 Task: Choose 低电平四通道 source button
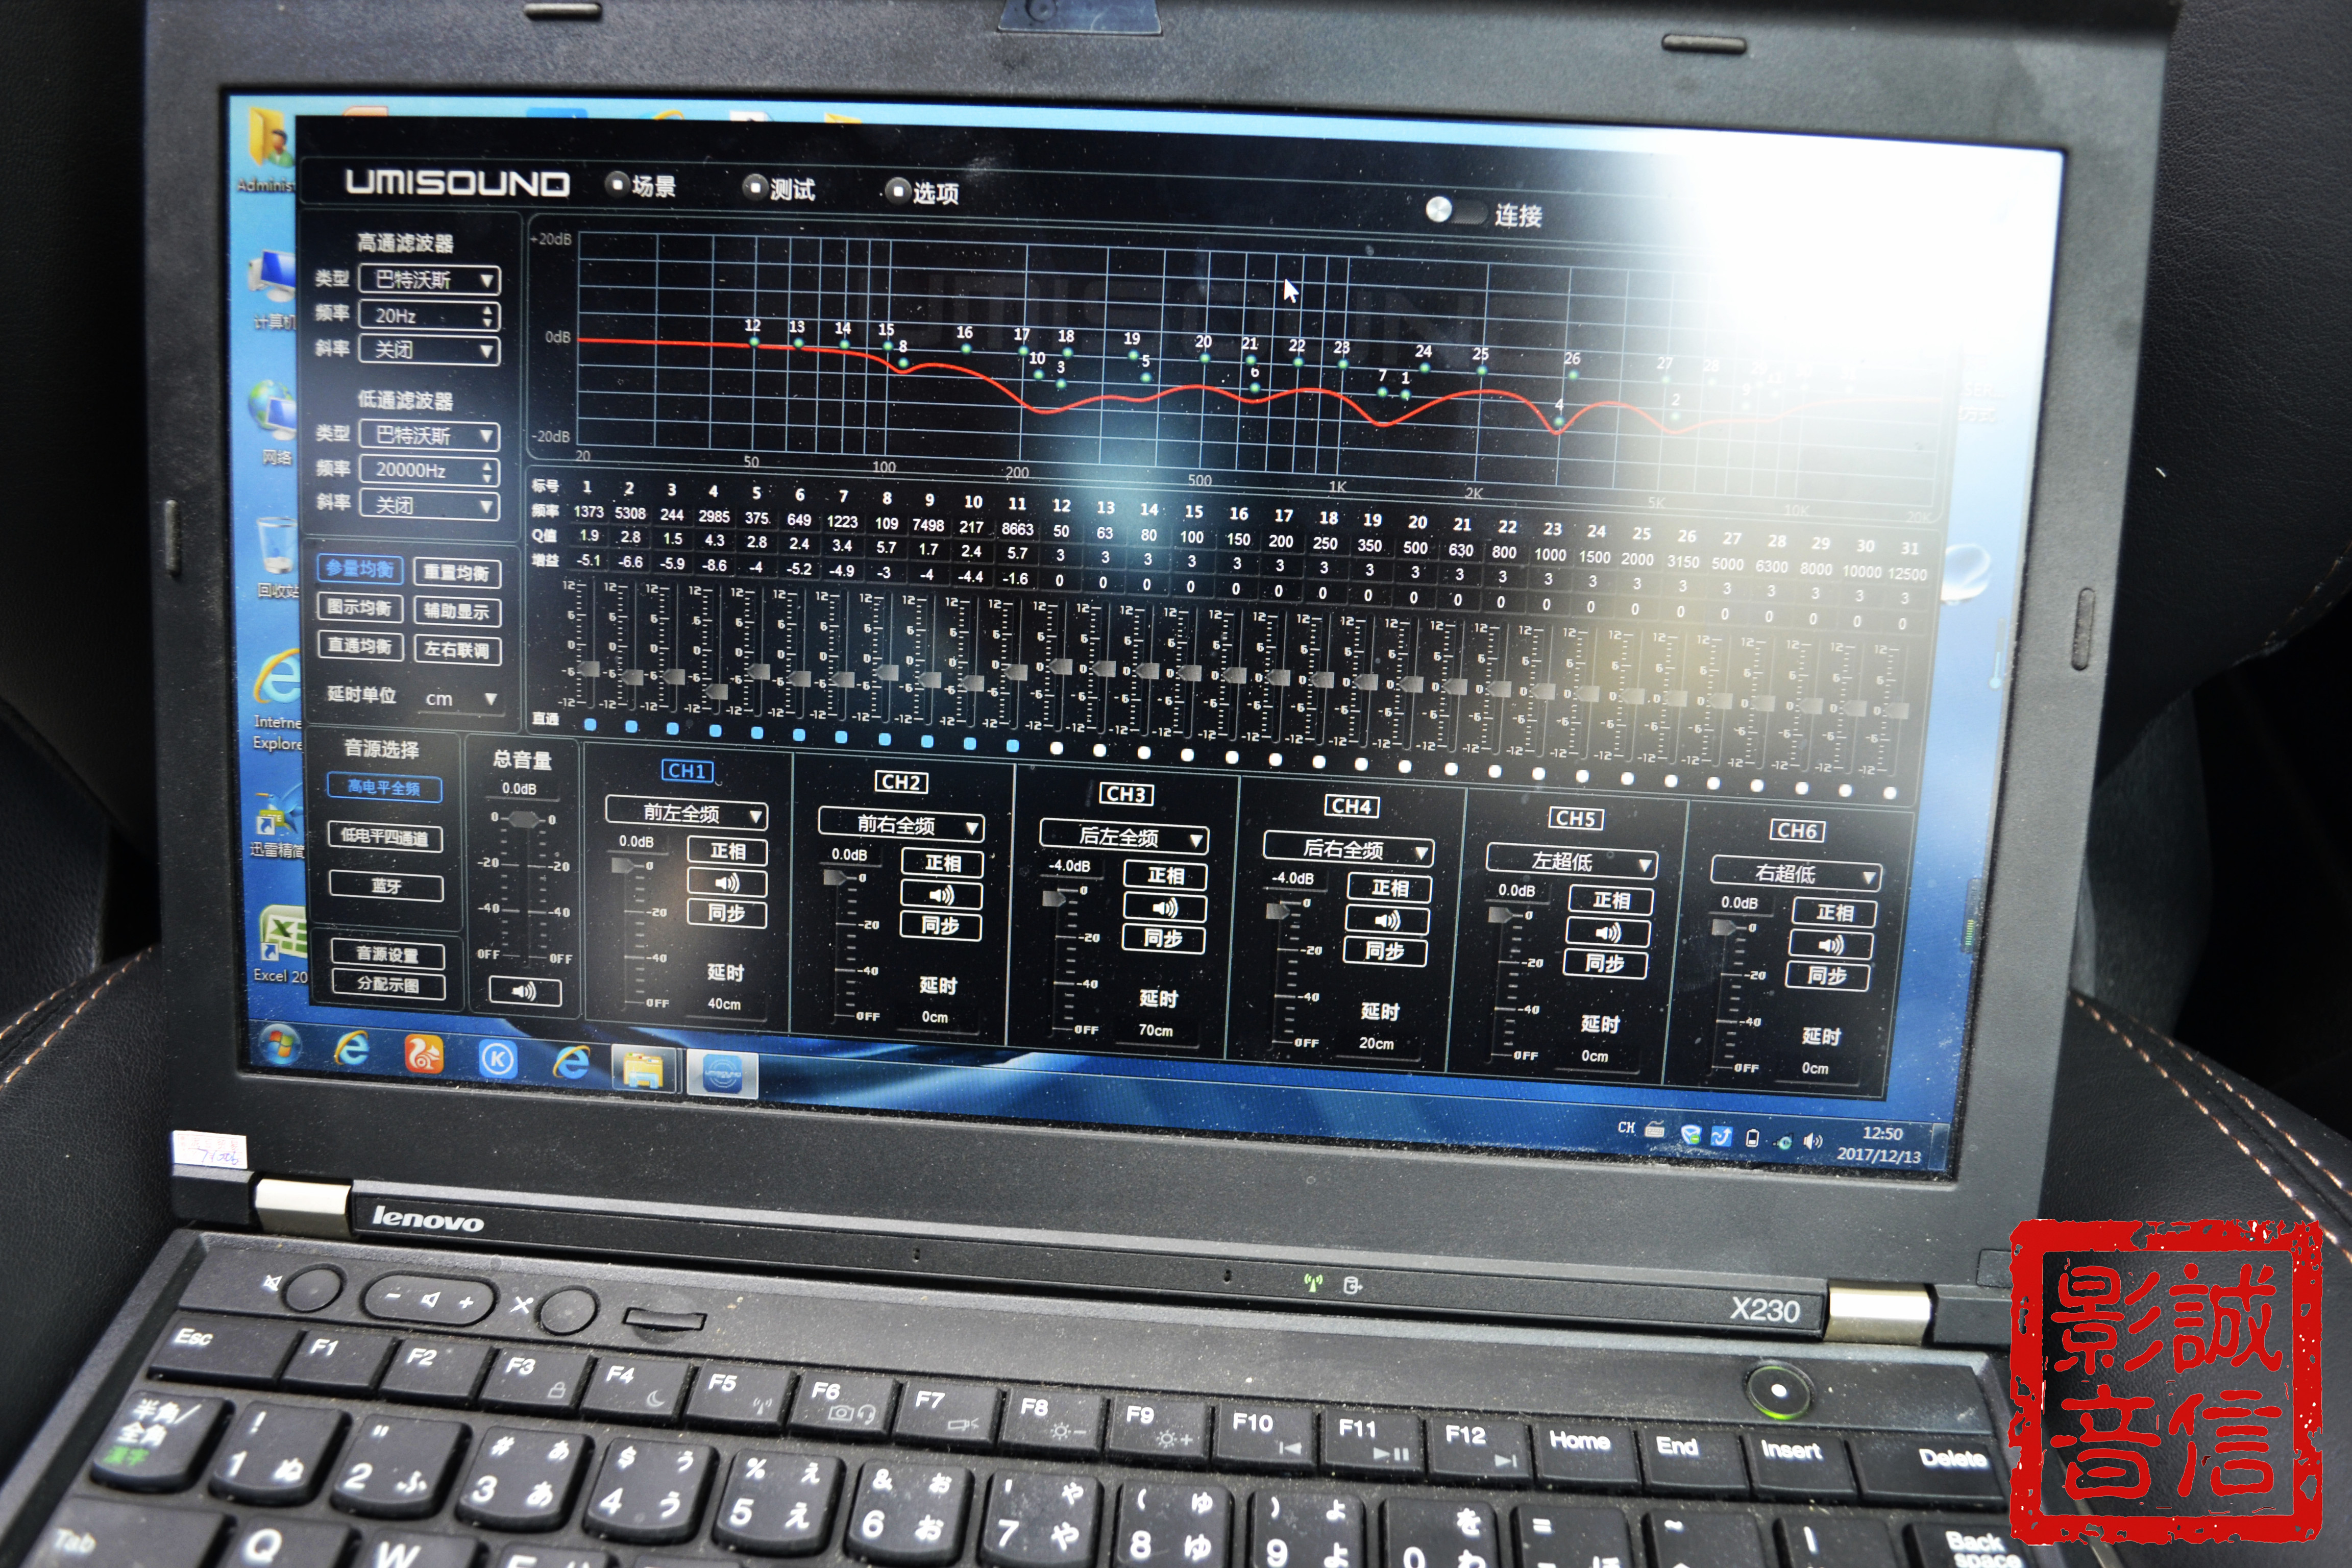tap(385, 837)
